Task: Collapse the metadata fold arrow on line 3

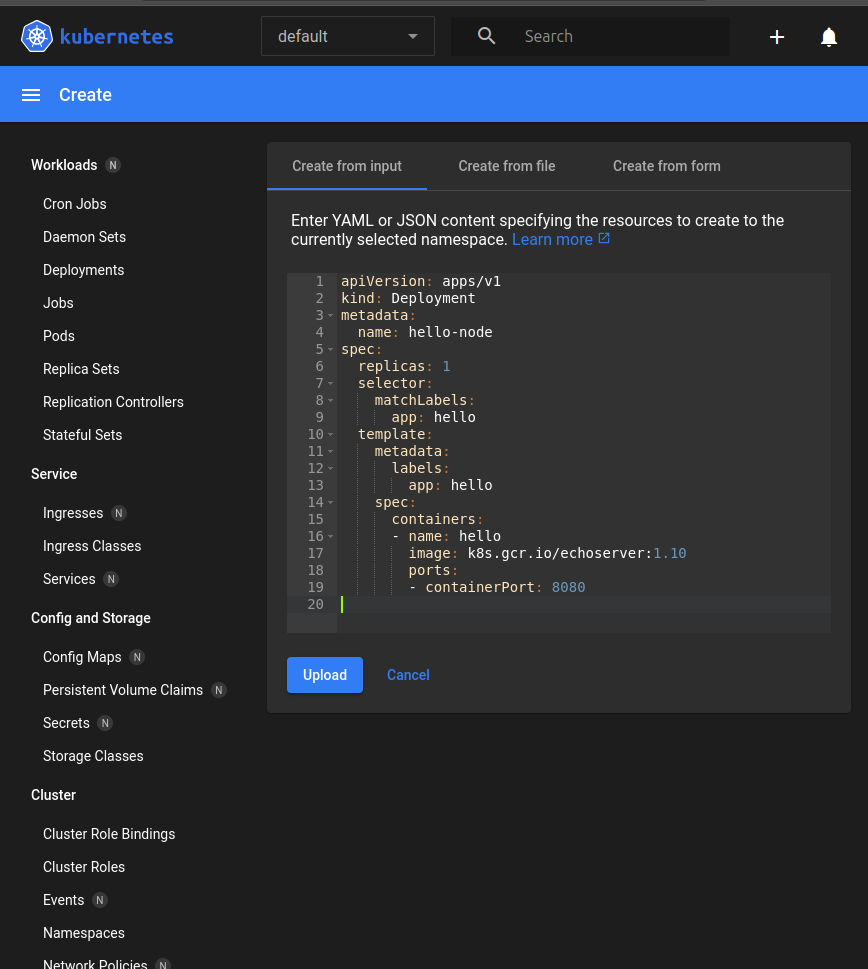Action: [331, 316]
